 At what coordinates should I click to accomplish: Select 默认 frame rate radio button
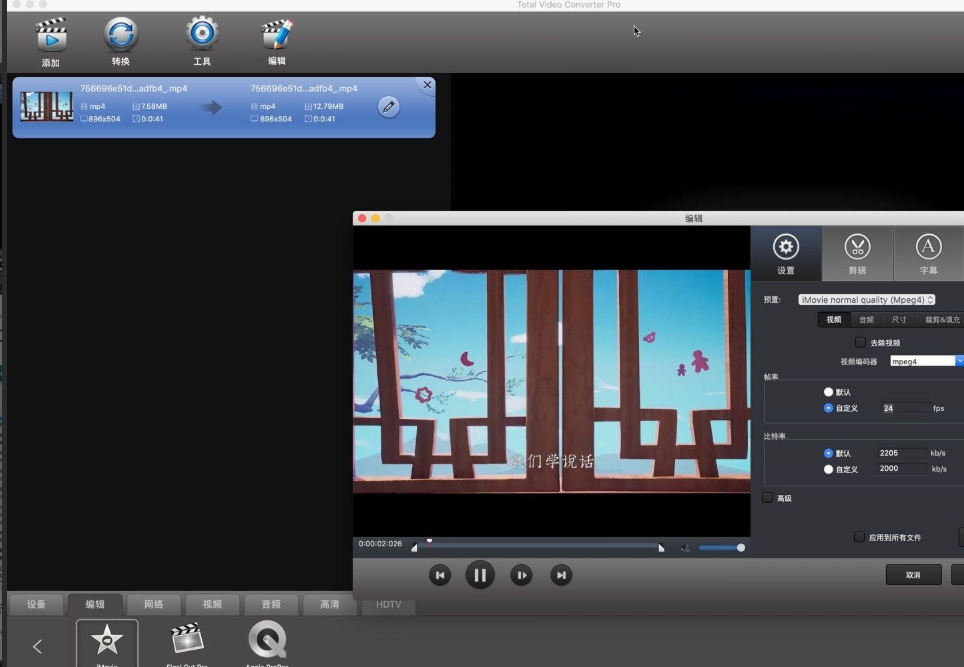click(828, 392)
